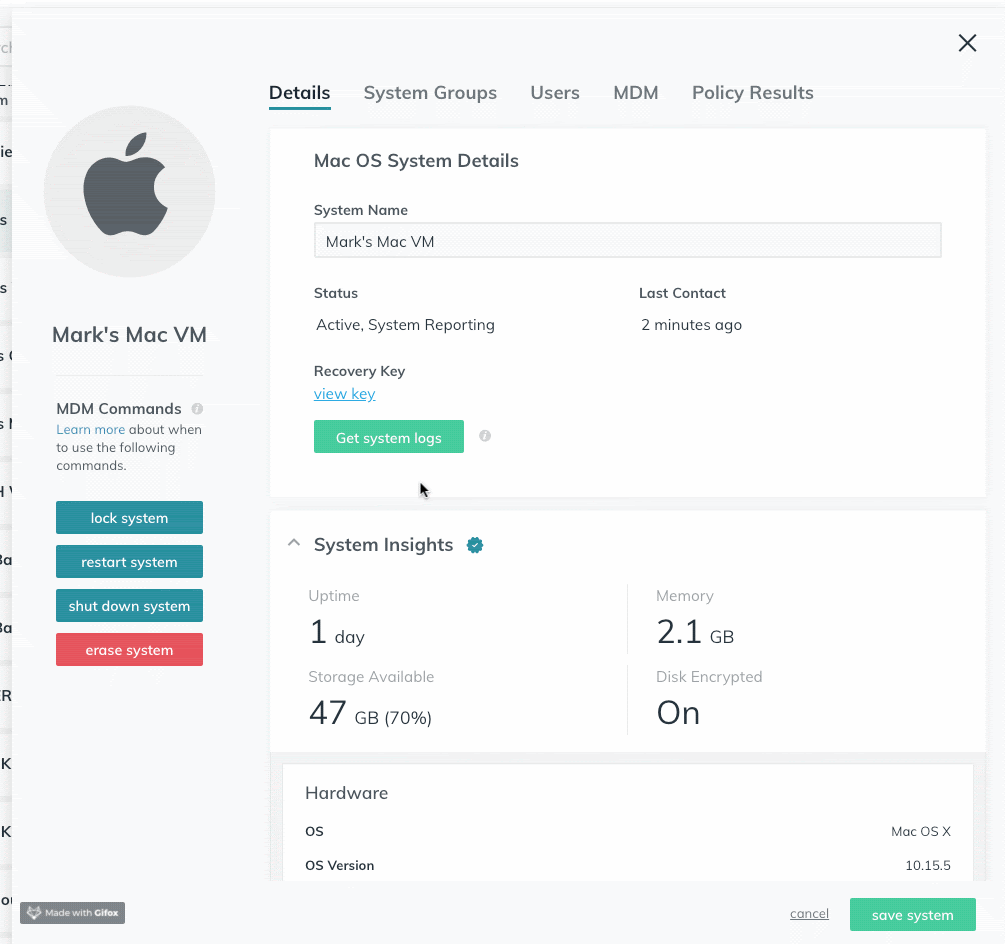The image size is (1005, 944).
Task: Switch to the System Groups tab
Action: (430, 93)
